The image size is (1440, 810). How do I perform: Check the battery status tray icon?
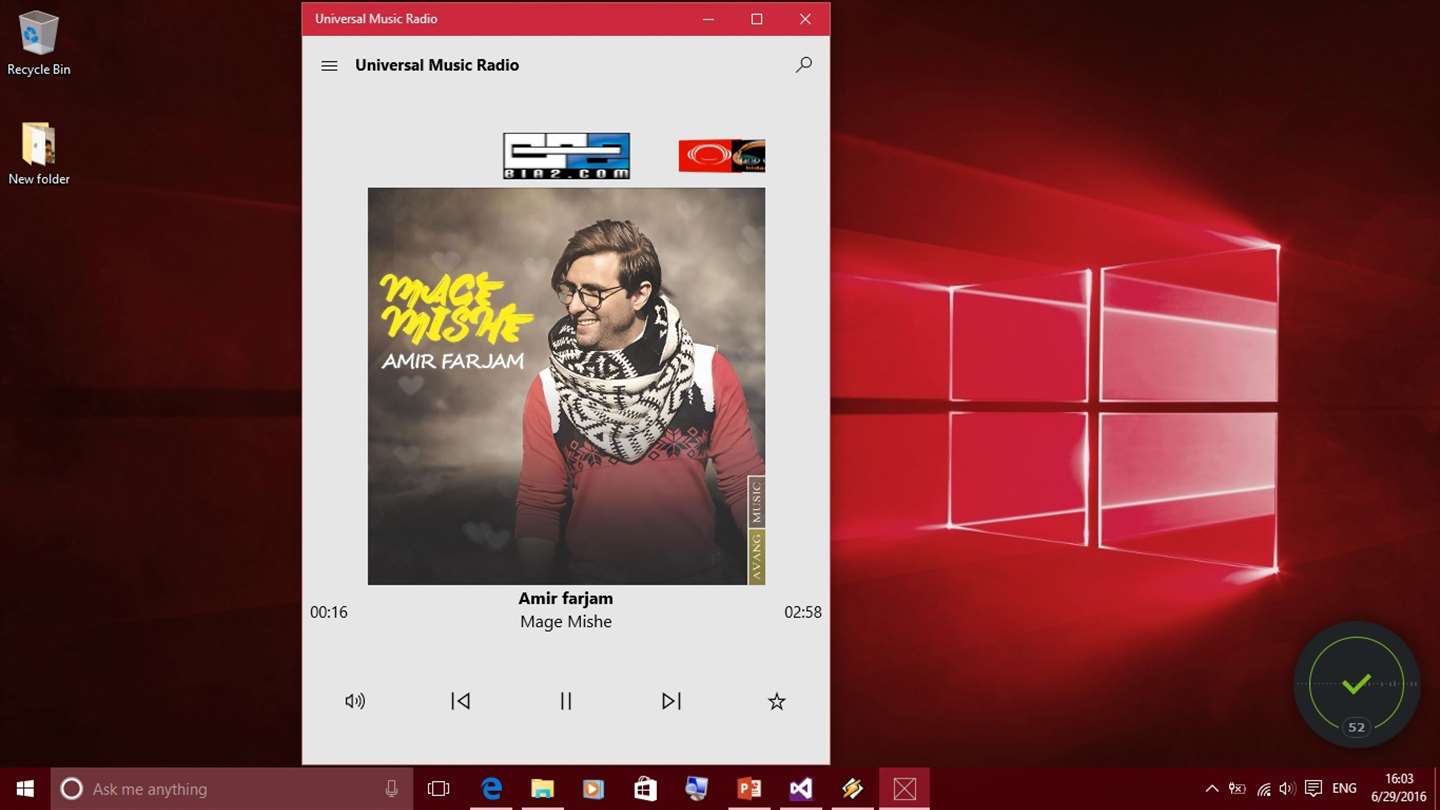tap(1238, 789)
